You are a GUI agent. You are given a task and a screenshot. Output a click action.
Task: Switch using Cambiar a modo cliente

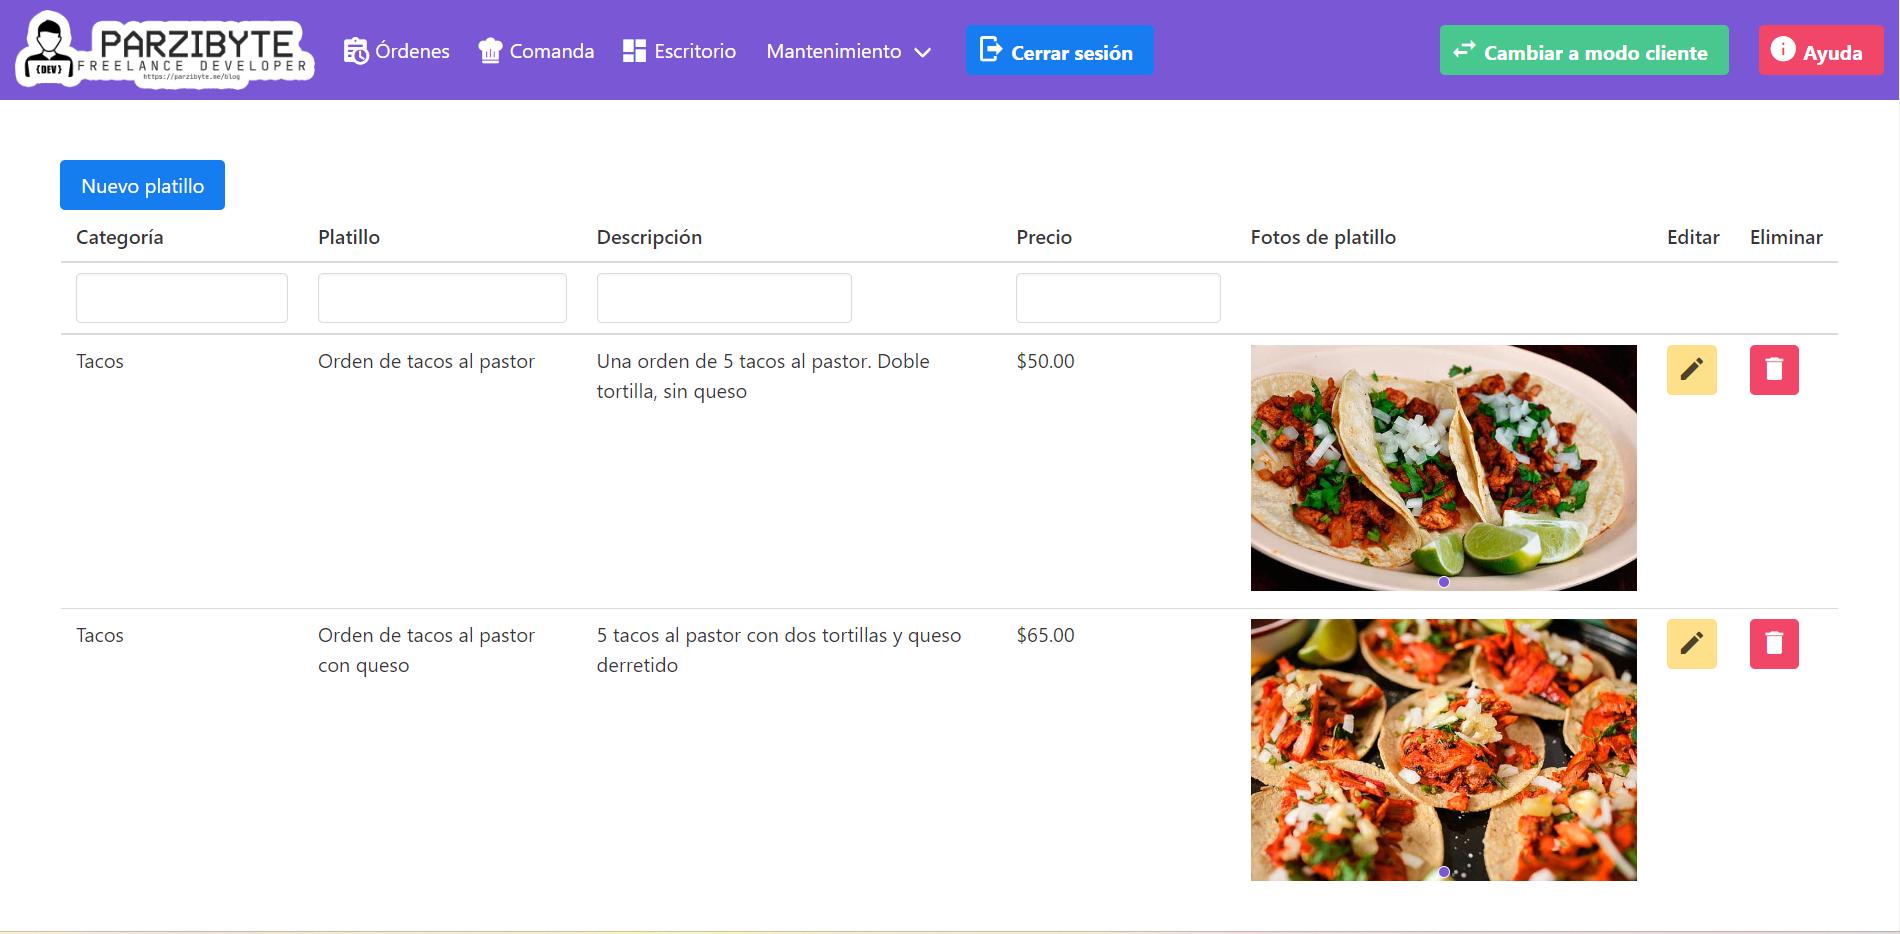click(x=1583, y=51)
